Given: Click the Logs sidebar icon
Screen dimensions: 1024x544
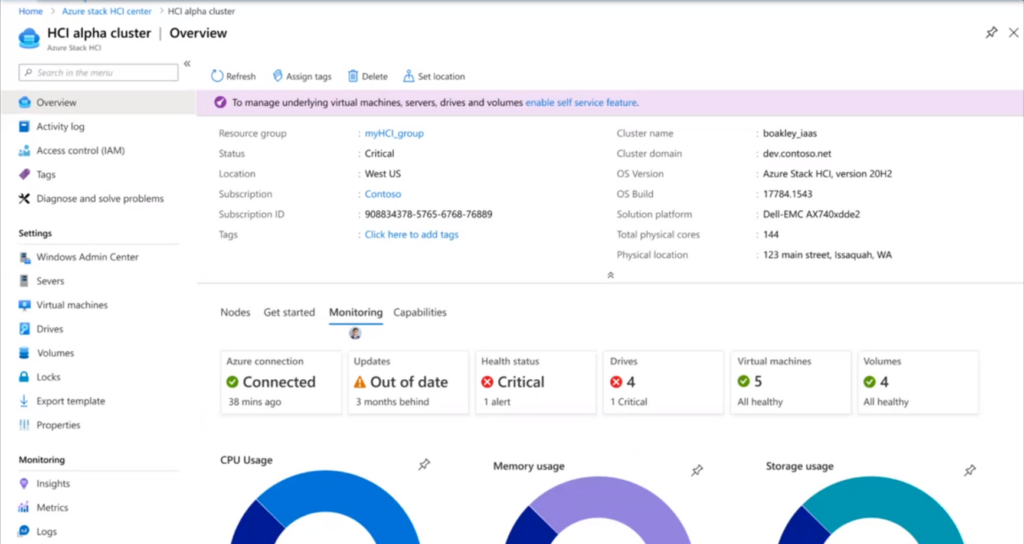Looking at the screenshot, I should point(24,532).
